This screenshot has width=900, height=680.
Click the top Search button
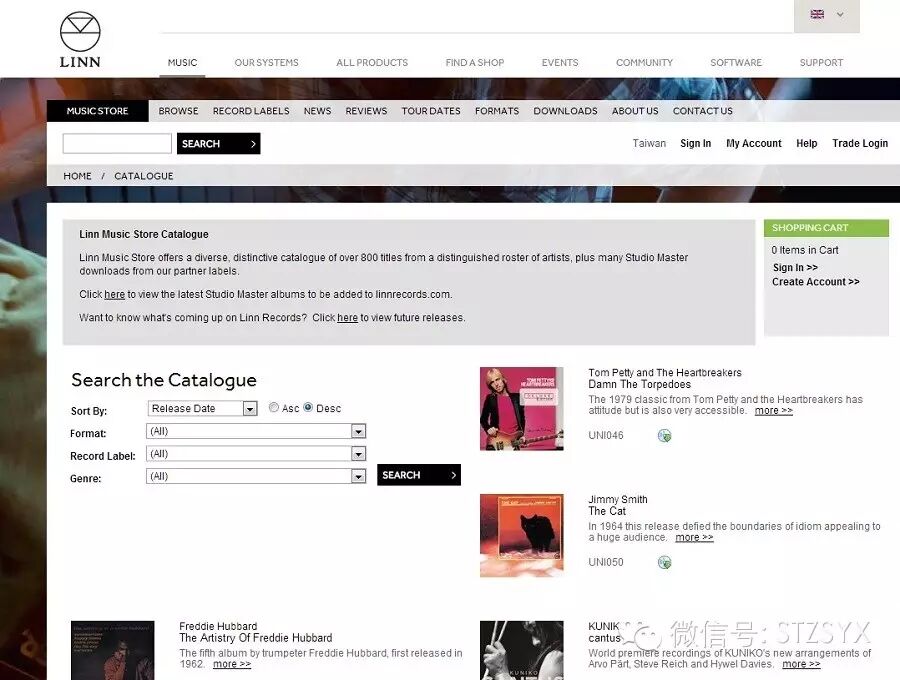[x=219, y=143]
